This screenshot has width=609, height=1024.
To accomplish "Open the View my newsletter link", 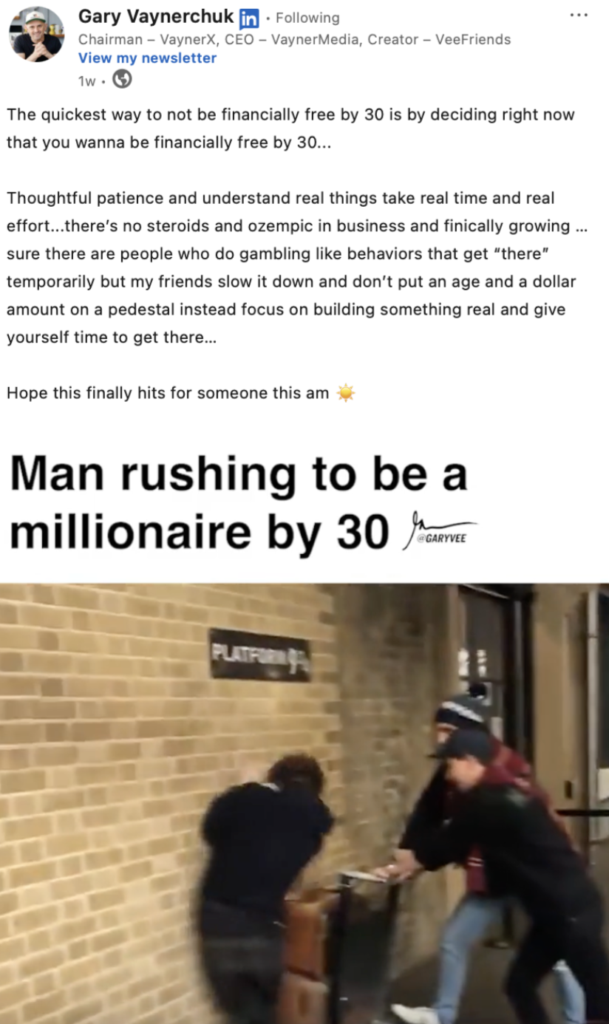I will pos(148,57).
